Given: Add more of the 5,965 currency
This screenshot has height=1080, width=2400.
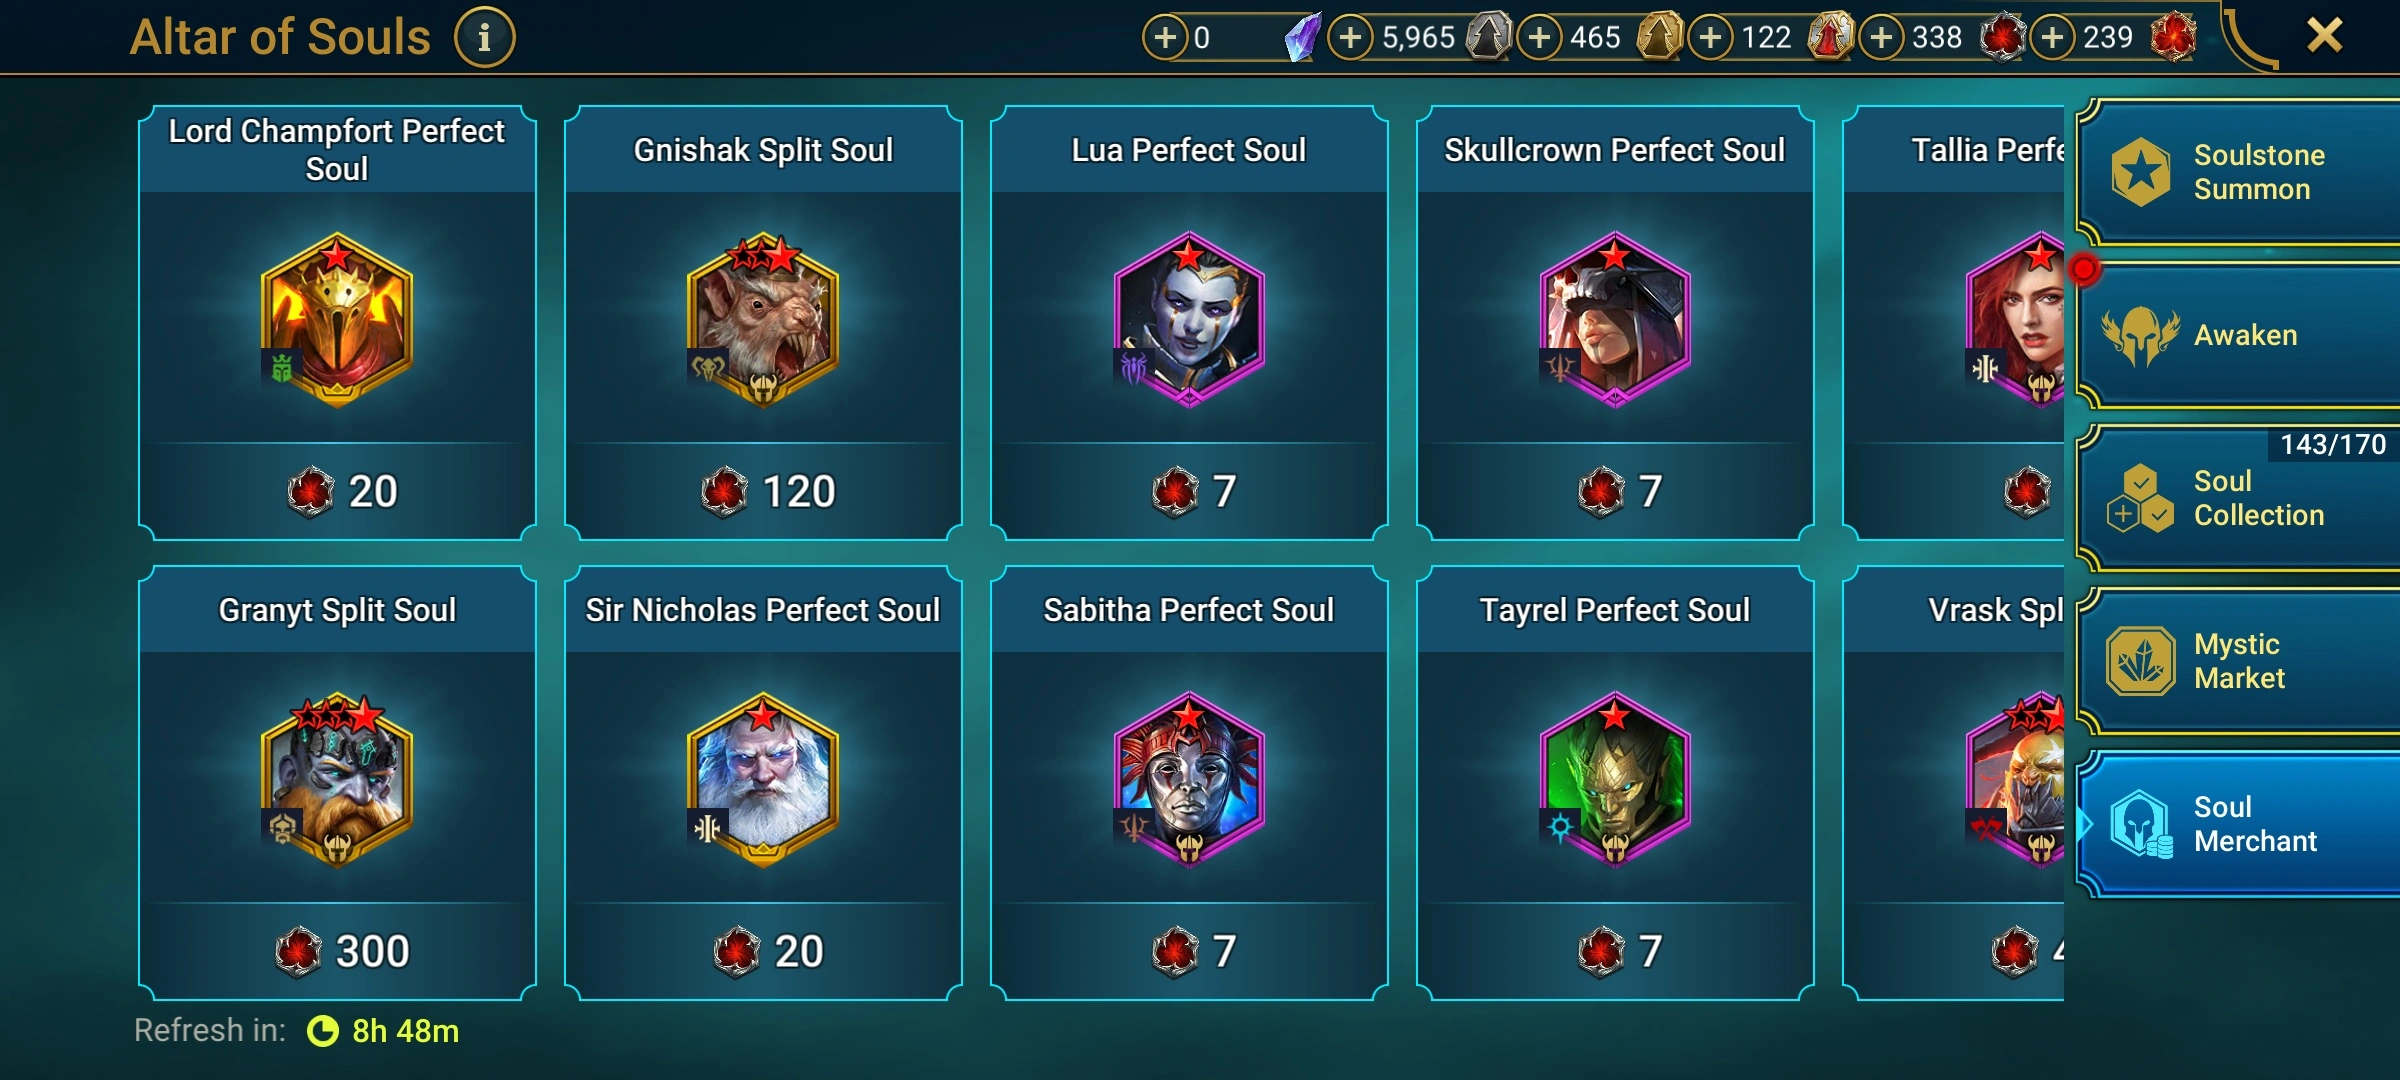Looking at the screenshot, I should 1351,38.
